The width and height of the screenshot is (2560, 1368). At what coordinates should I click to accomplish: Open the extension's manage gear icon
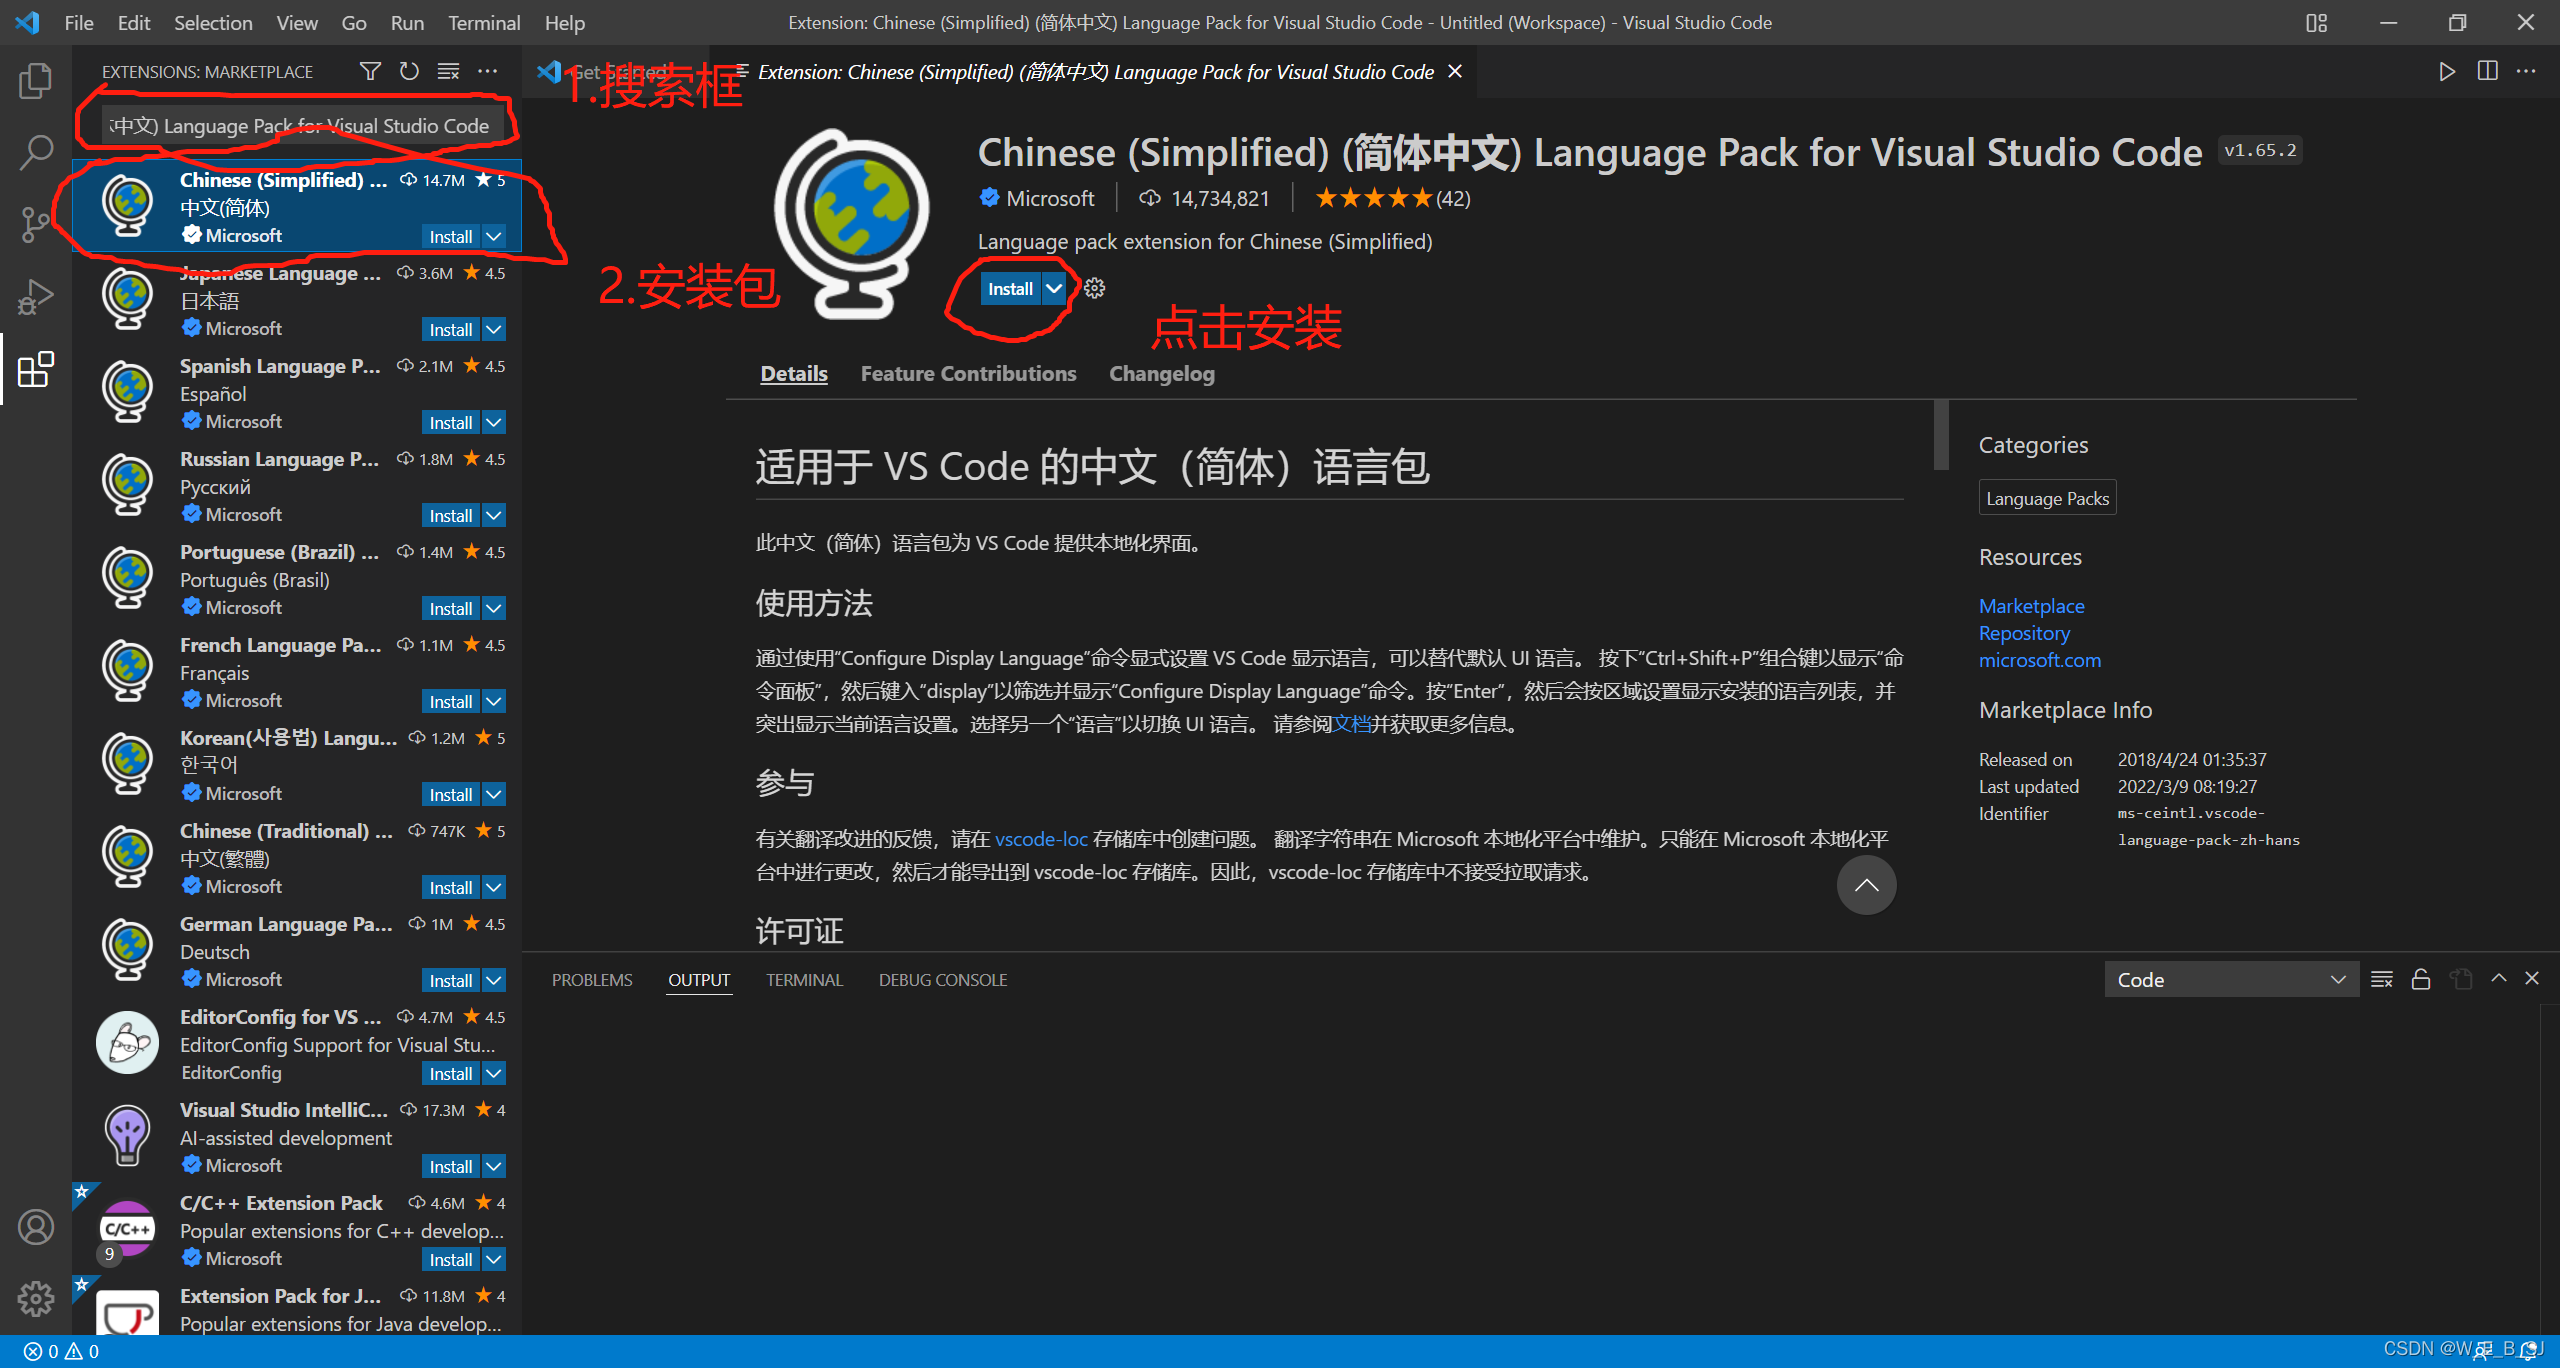(x=1095, y=289)
